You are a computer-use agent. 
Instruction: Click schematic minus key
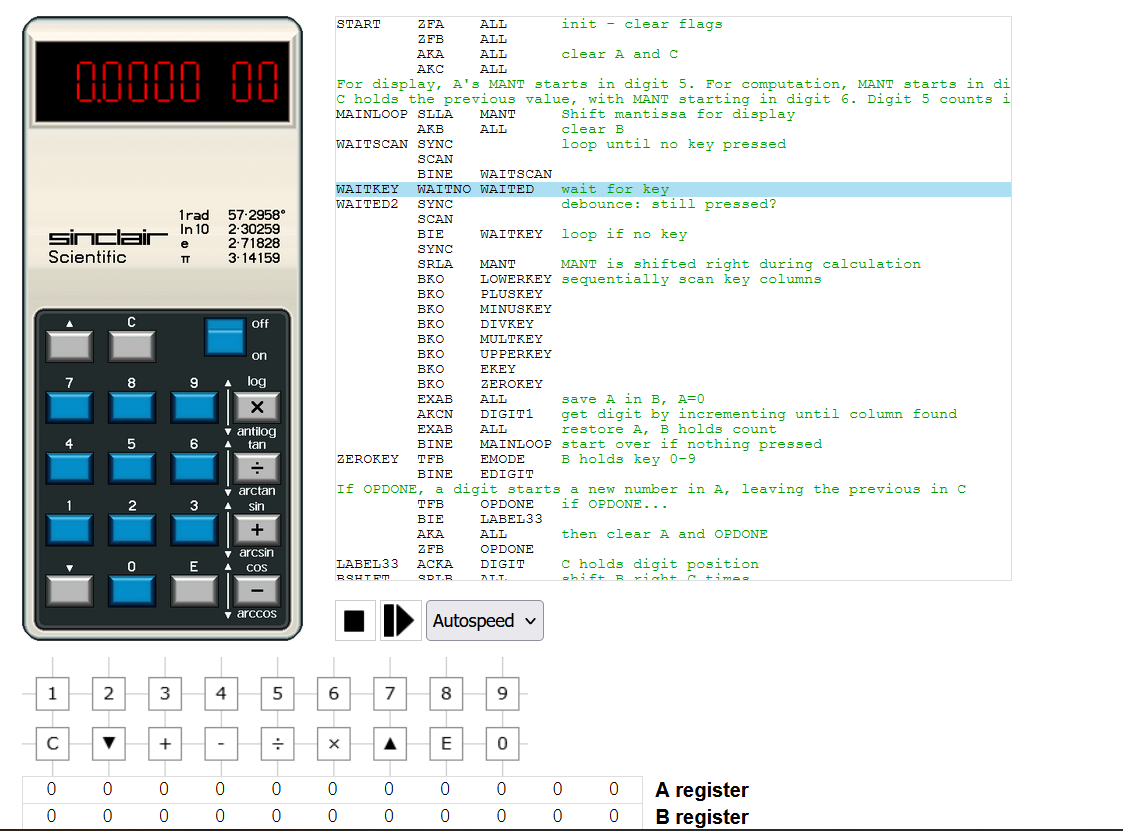coord(221,744)
